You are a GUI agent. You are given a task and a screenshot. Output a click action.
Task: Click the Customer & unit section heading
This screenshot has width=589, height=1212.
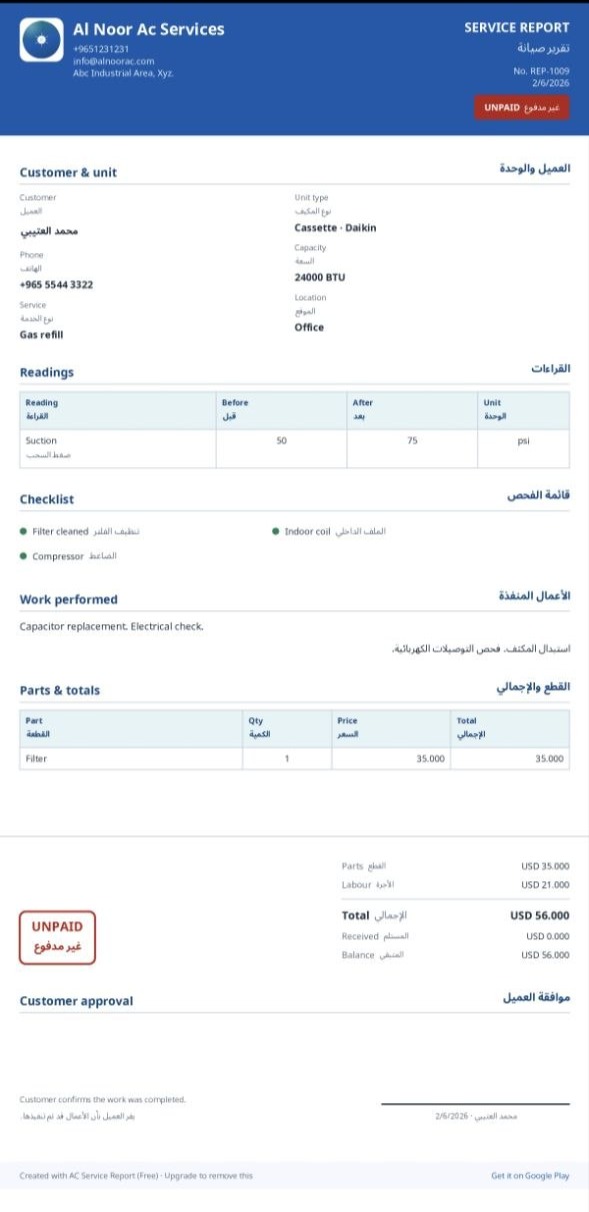pos(68,172)
